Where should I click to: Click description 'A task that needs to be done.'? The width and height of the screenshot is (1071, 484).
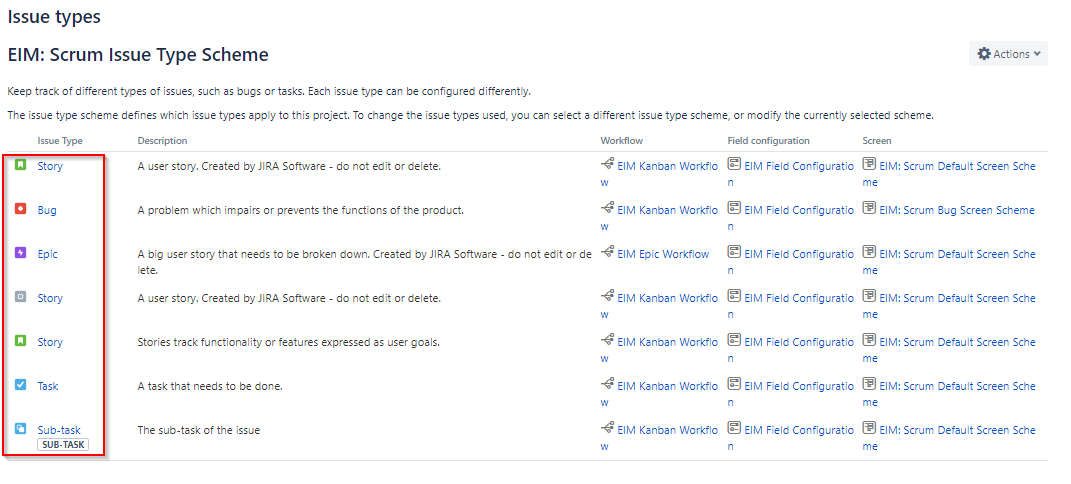(x=210, y=386)
